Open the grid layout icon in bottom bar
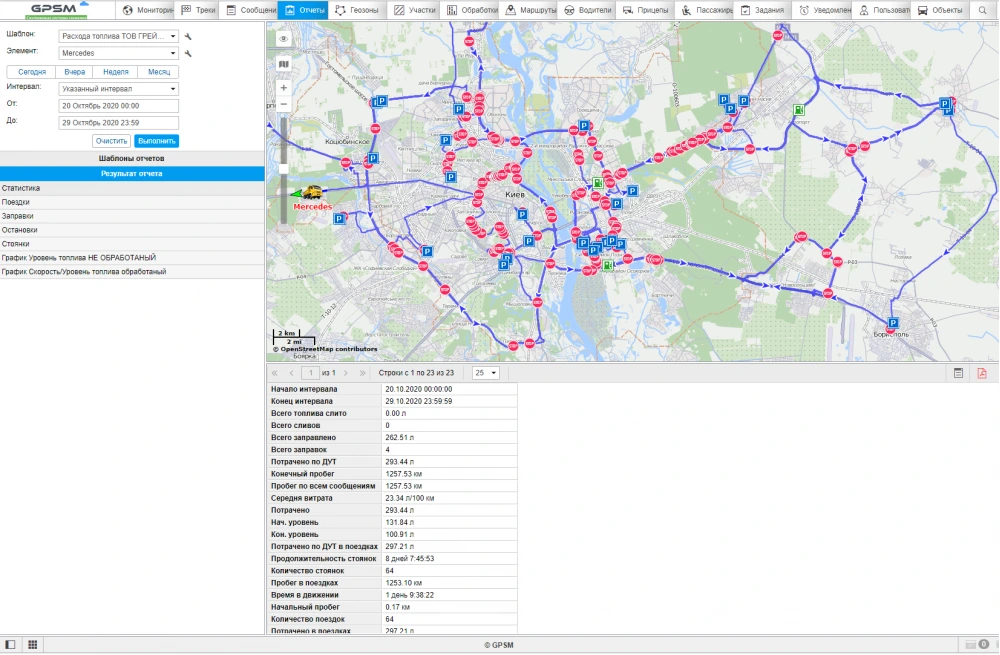 point(32,645)
